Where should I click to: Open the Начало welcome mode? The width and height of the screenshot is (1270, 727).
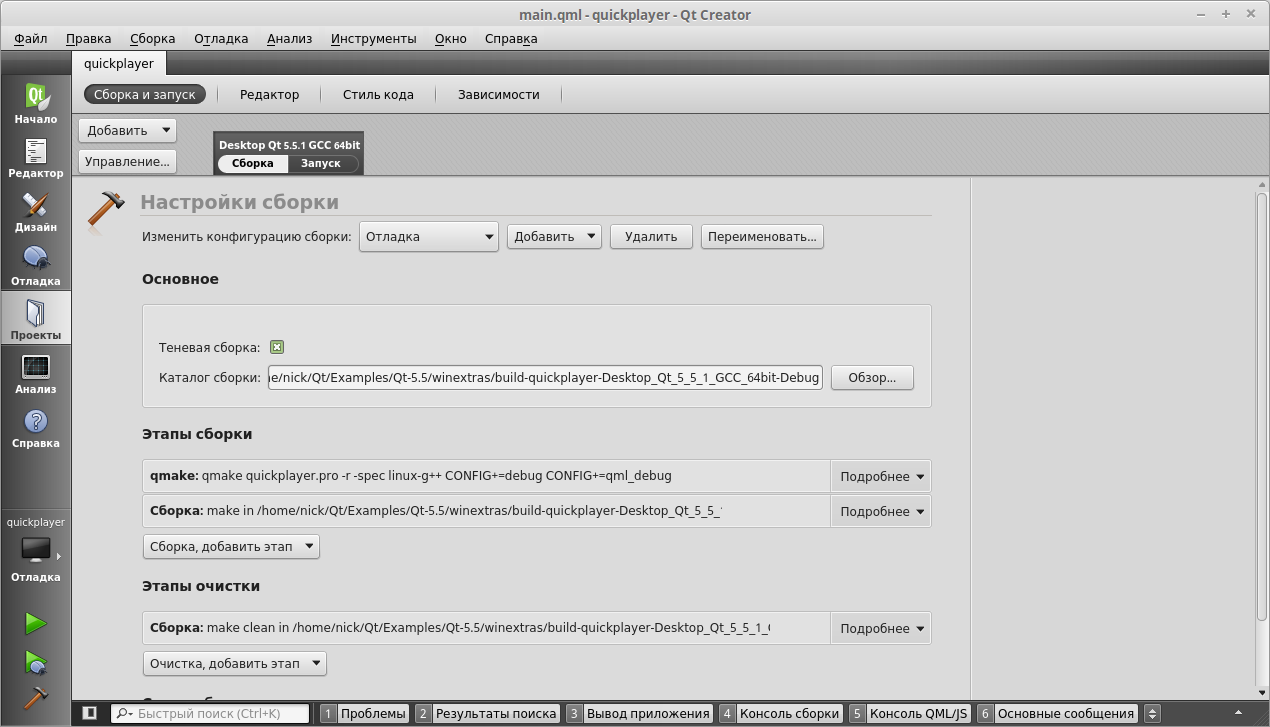[x=35, y=104]
